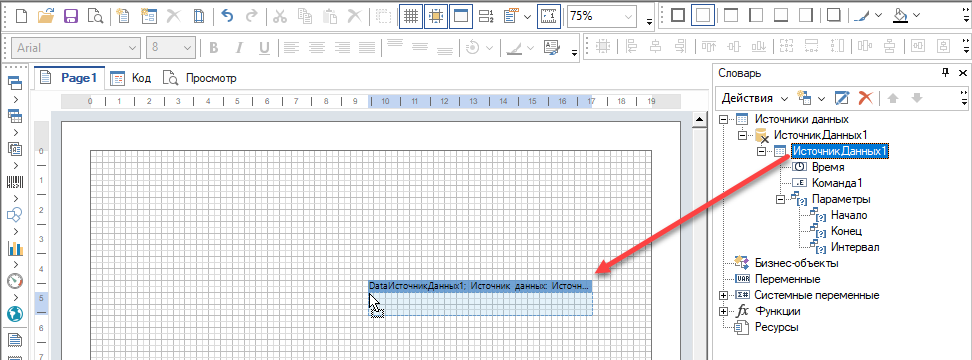The width and height of the screenshot is (972, 360).
Task: Select the Gauge component tool
Action: 14,281
